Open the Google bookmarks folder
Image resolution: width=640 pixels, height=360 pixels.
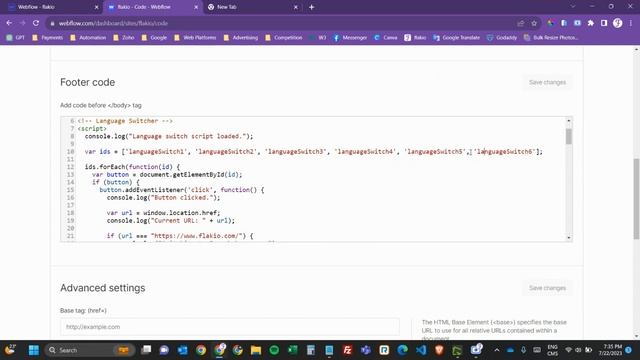tap(154, 38)
